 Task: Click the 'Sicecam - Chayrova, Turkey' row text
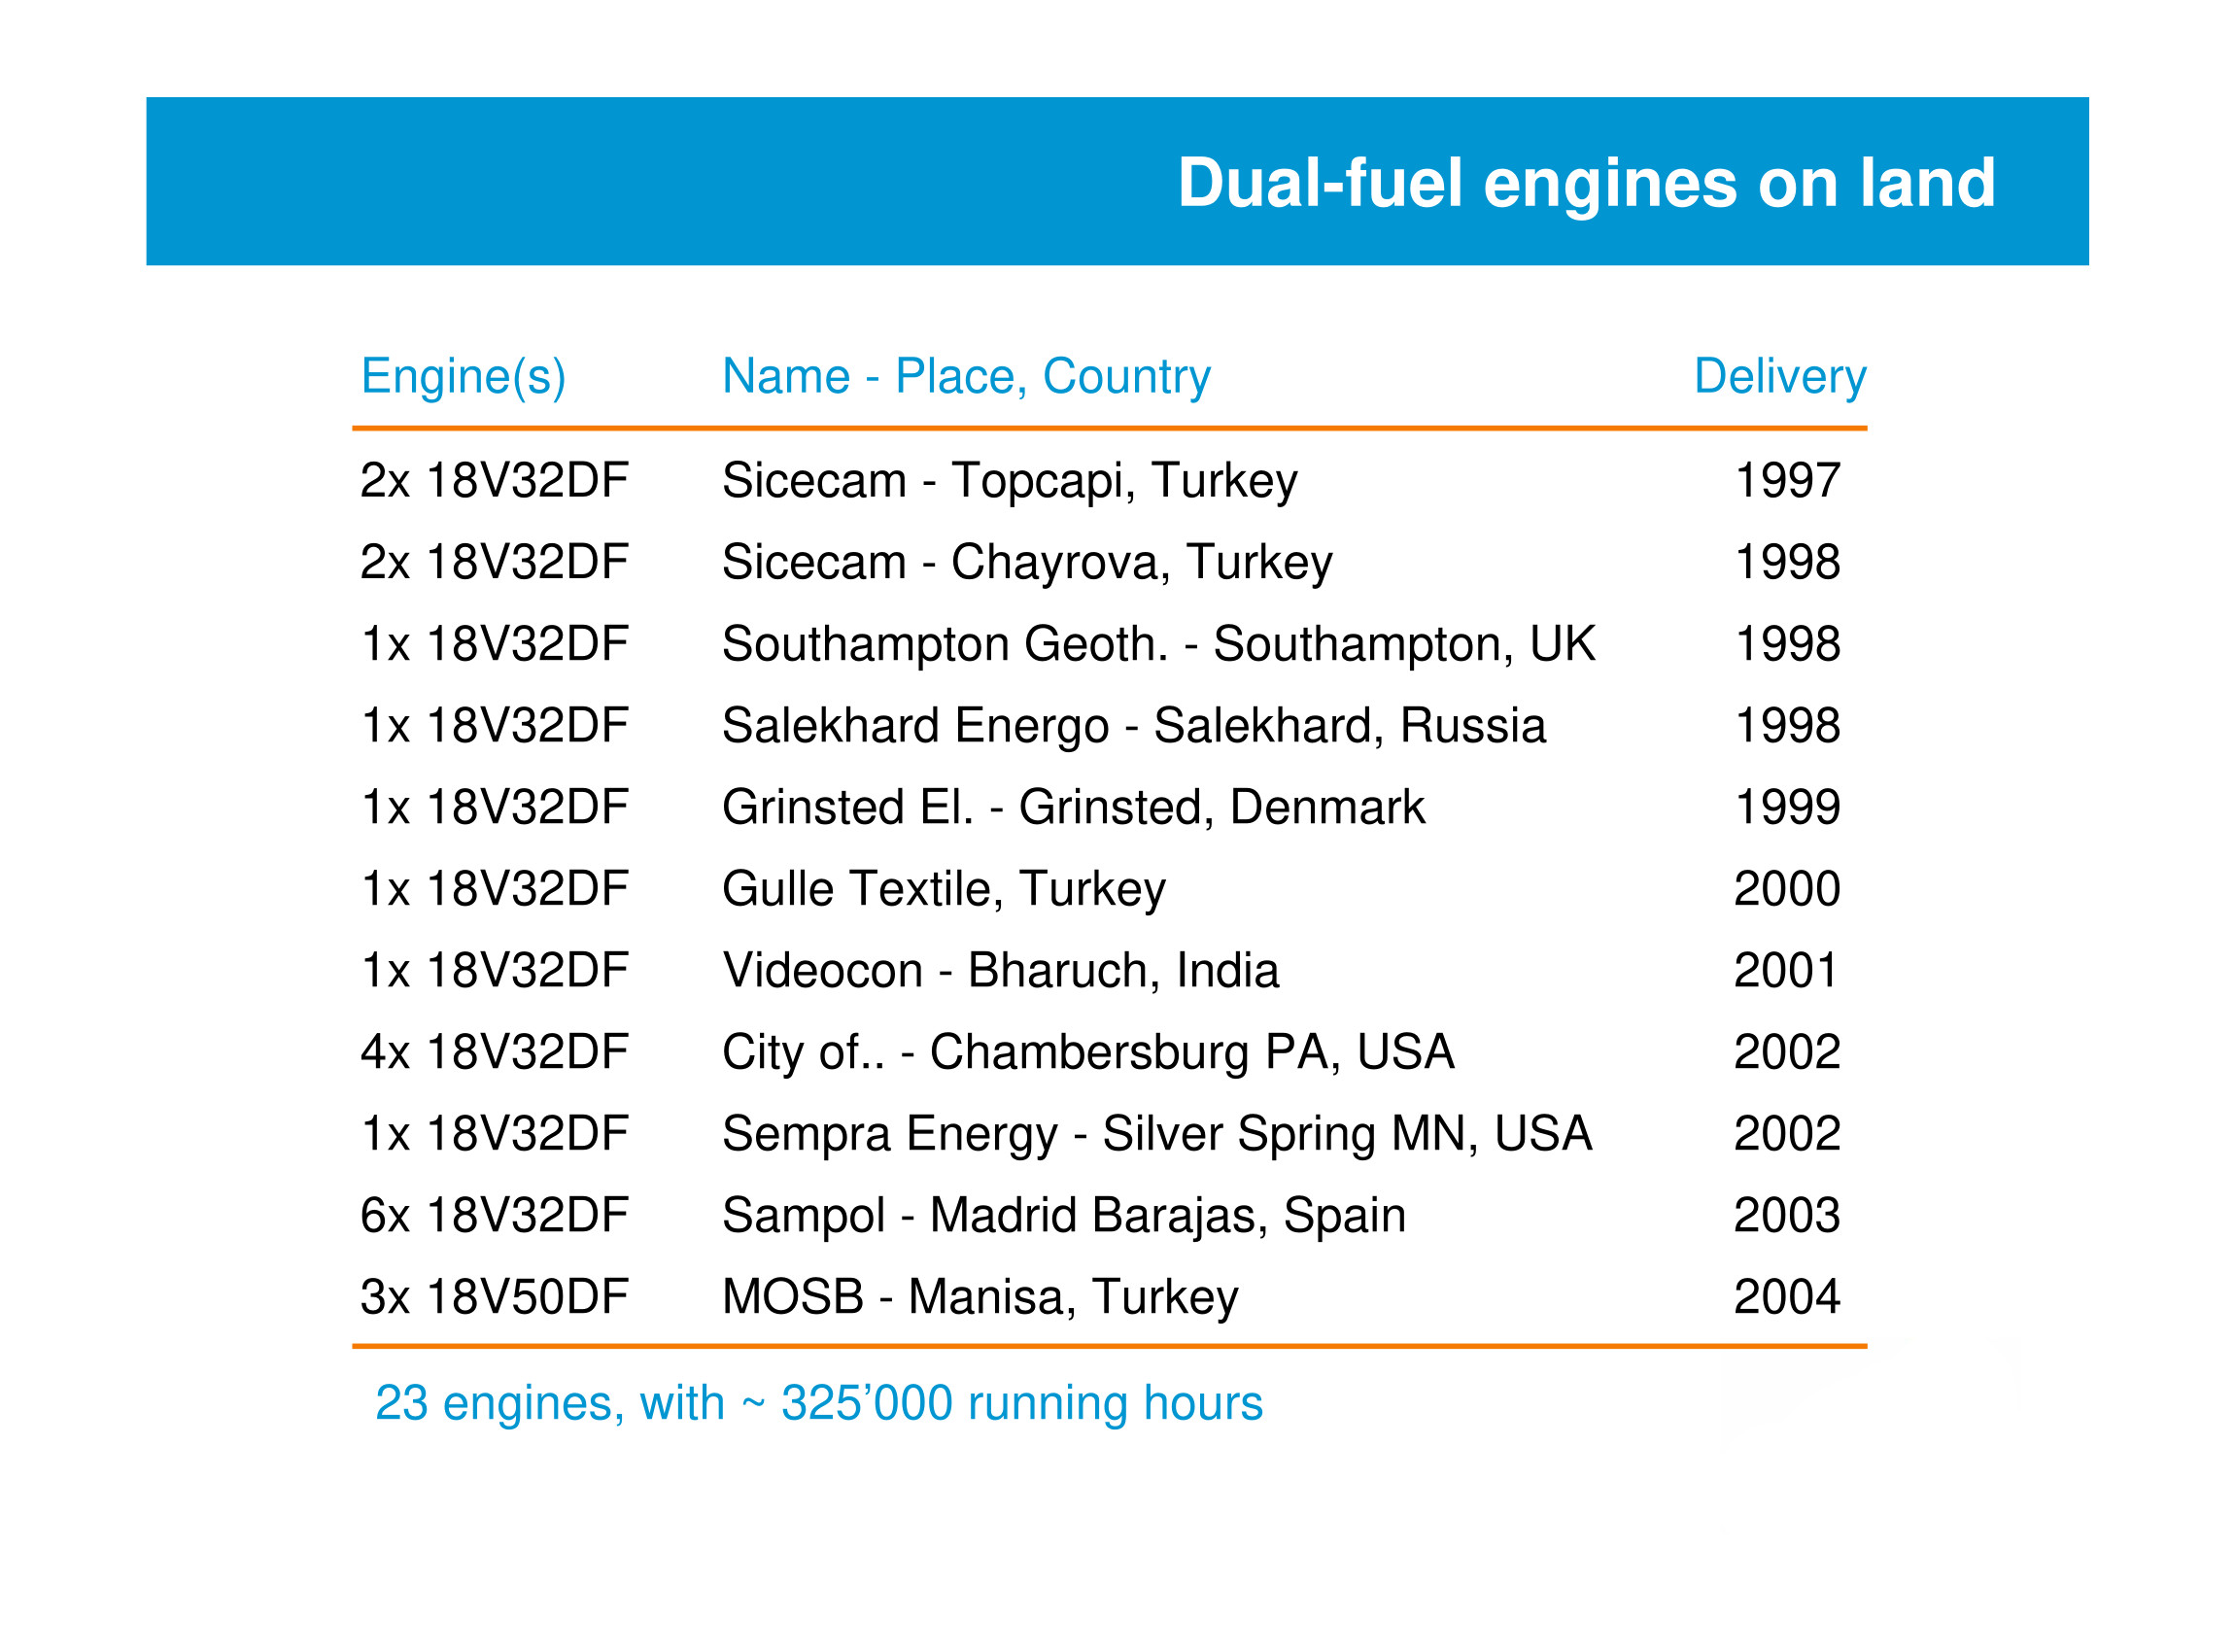click(x=1027, y=562)
